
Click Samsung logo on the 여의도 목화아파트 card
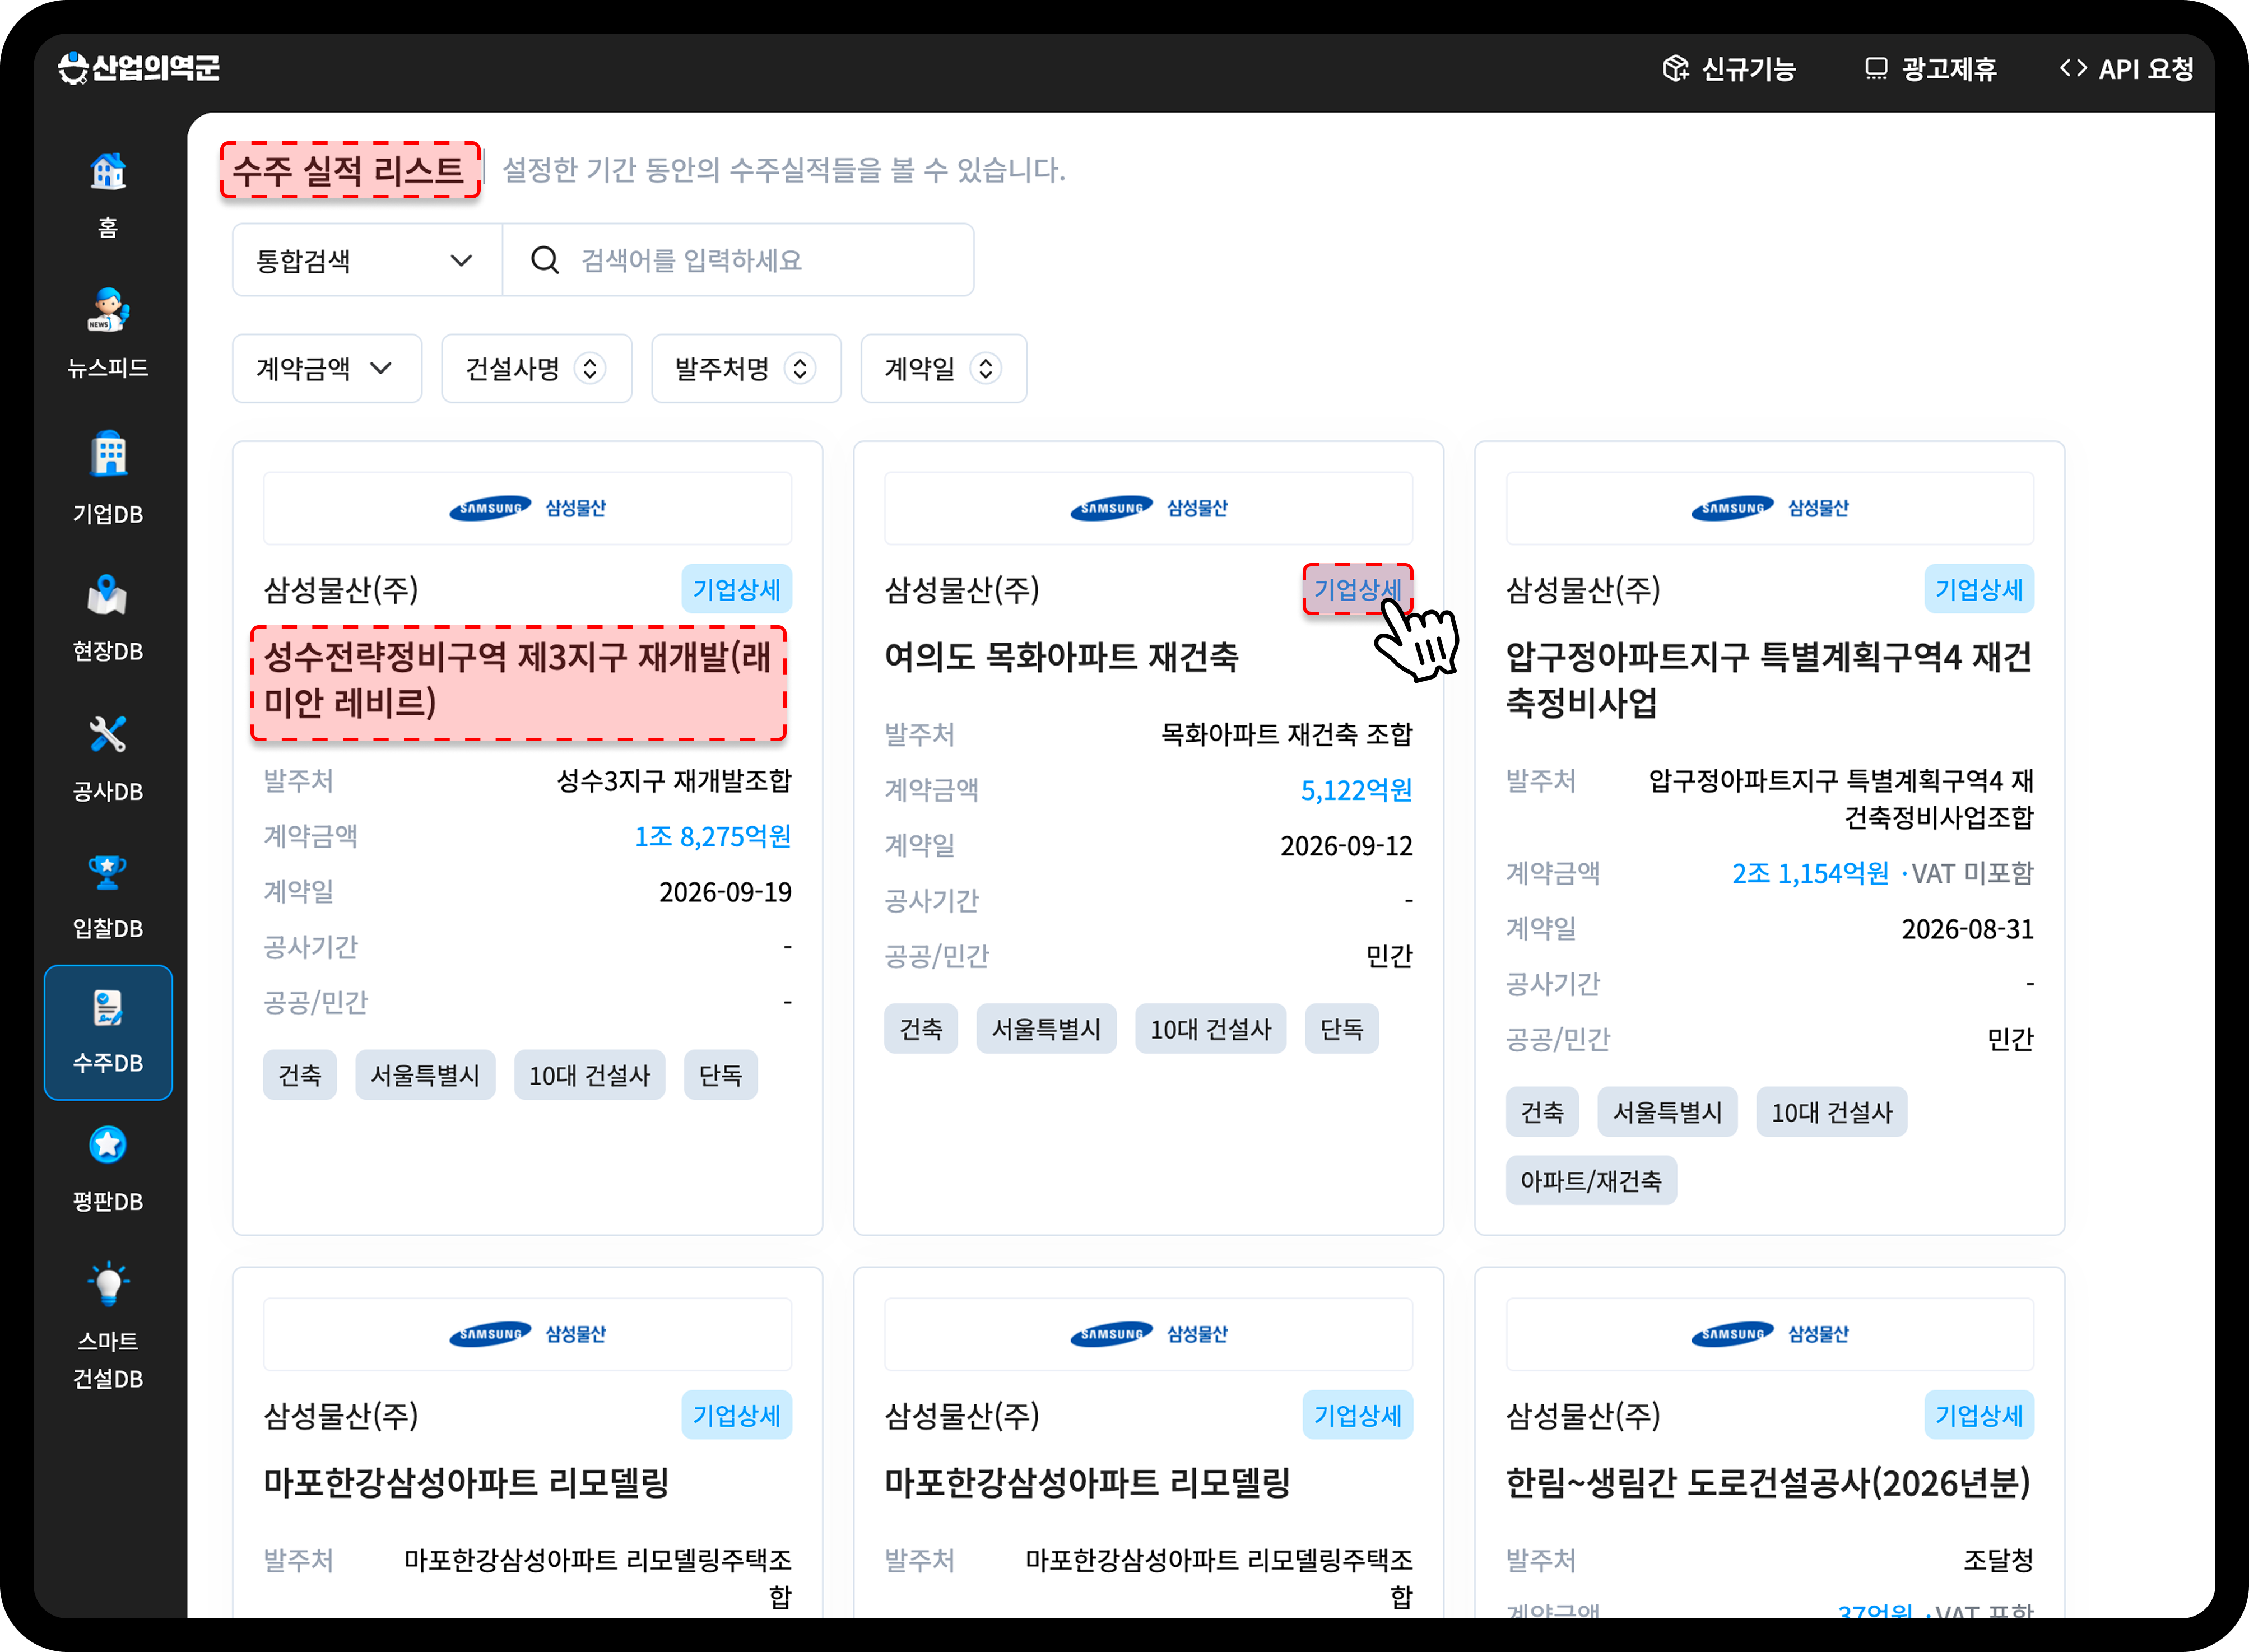[1148, 508]
